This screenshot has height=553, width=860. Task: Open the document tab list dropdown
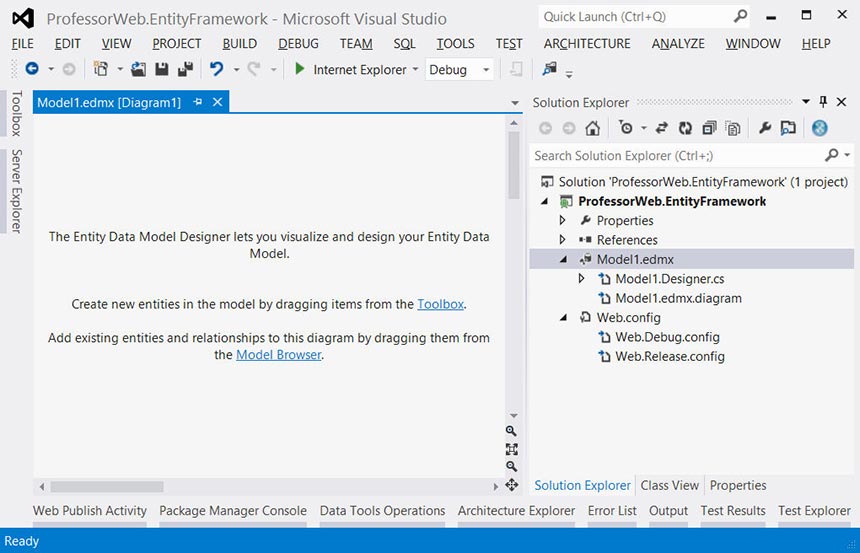tap(514, 103)
